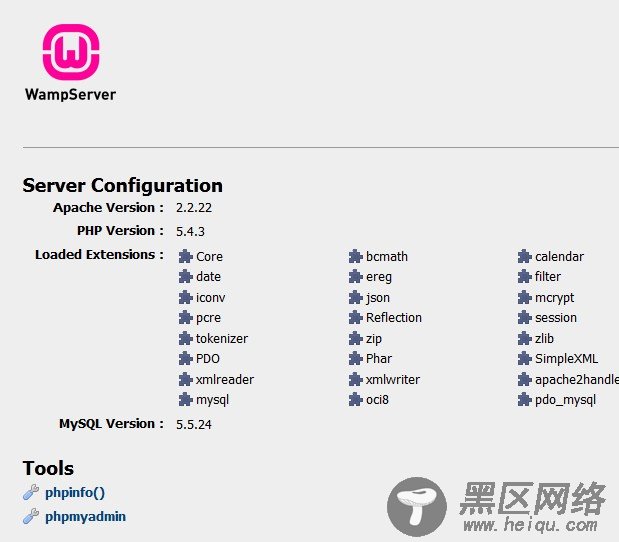This screenshot has width=619, height=542.
Task: Click the puzzle icon beside tokenizer
Action: point(185,338)
